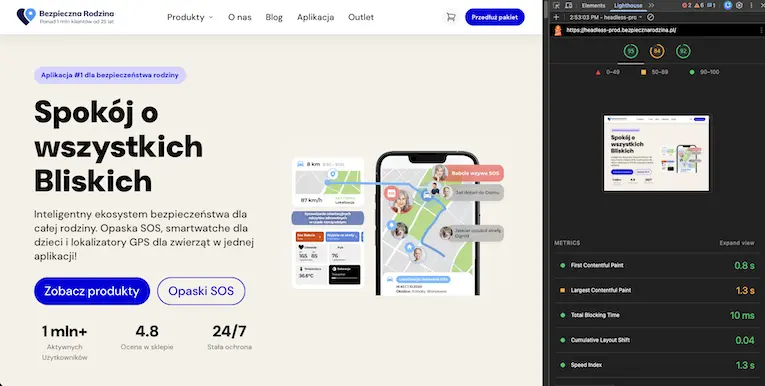Click the 'Spokój o wszystkich Bliskich' headline
Viewport: 765px width, 386px height.
pyautogui.click(x=119, y=146)
